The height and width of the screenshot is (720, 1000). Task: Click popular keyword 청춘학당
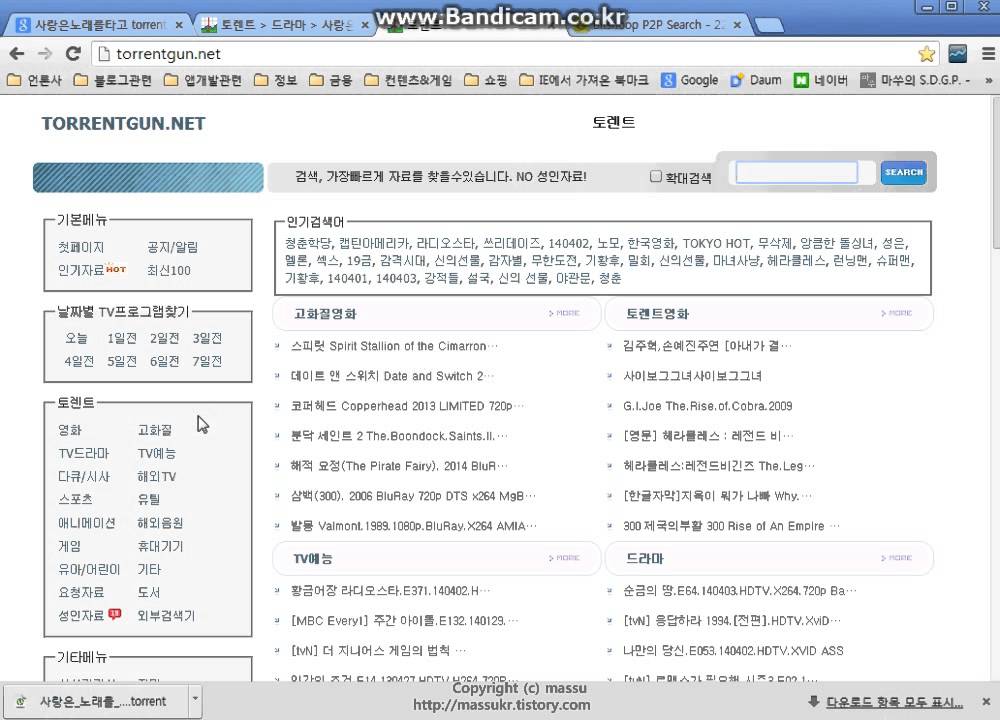[308, 244]
